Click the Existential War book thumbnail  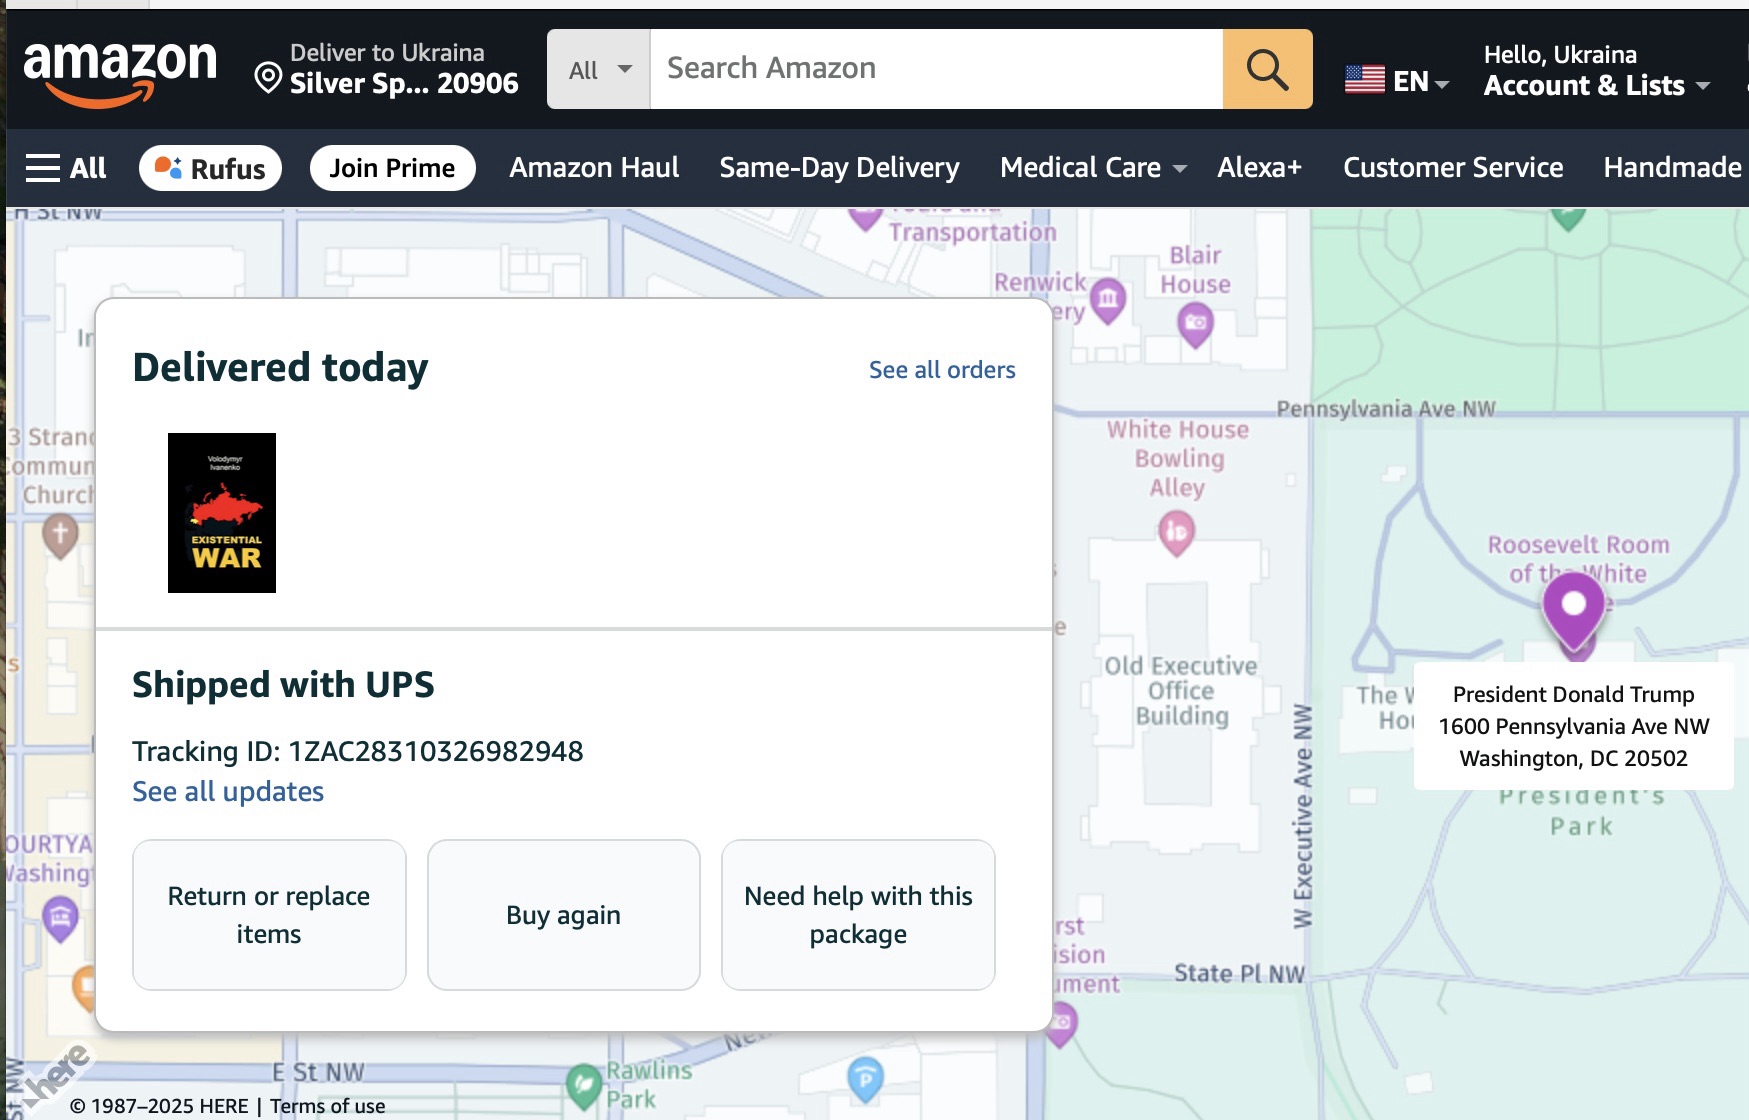[x=222, y=513]
